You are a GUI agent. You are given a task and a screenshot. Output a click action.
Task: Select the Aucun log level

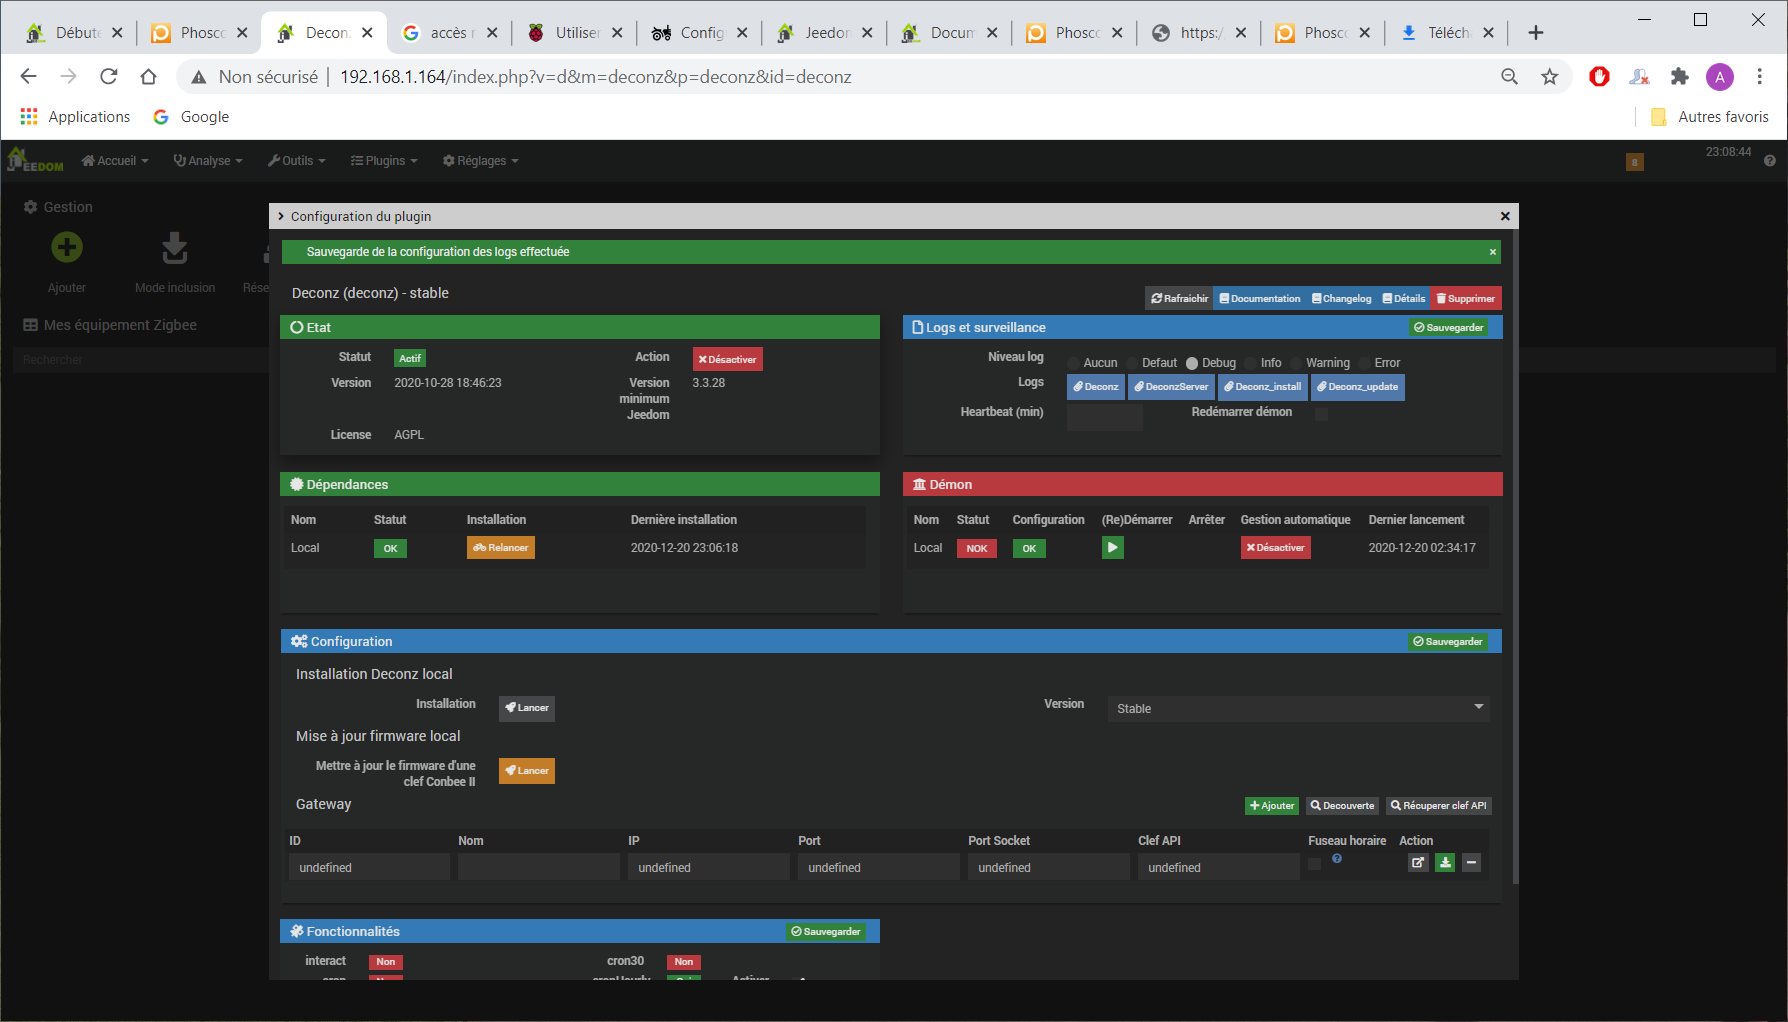click(x=1074, y=363)
